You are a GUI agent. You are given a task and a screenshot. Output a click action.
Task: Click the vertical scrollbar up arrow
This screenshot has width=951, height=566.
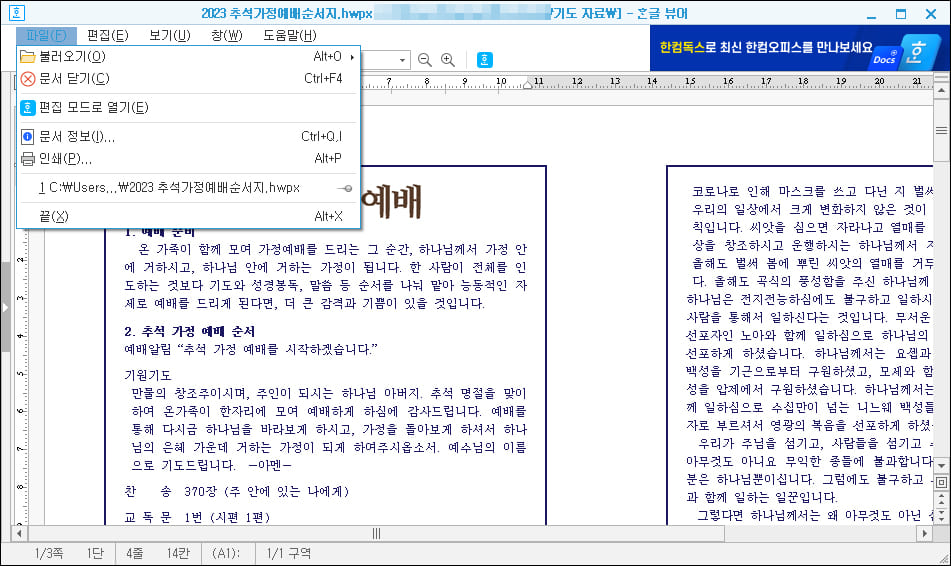click(941, 91)
